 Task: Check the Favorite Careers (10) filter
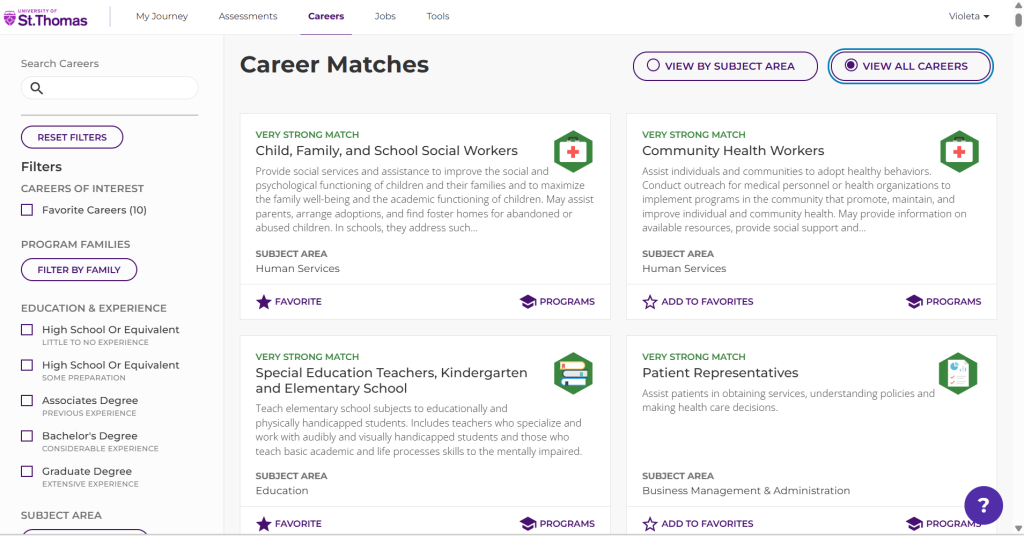point(27,210)
